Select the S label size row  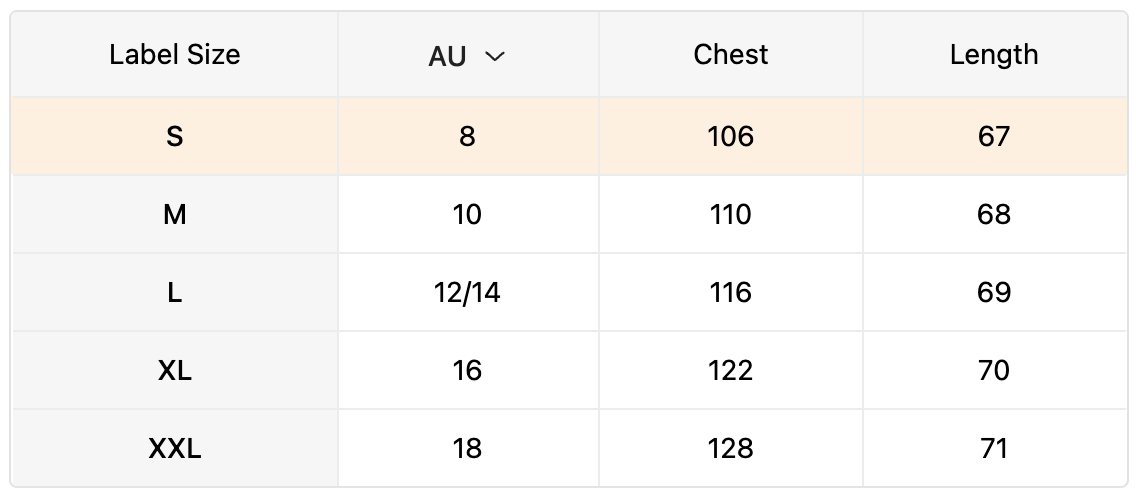(x=569, y=136)
